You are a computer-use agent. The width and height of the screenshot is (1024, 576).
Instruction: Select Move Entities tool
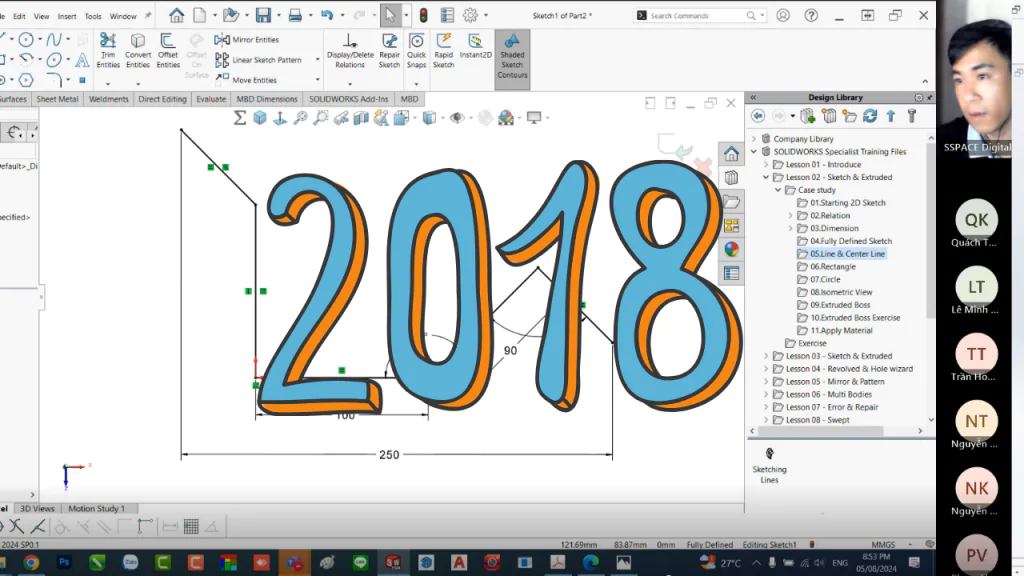[246, 80]
